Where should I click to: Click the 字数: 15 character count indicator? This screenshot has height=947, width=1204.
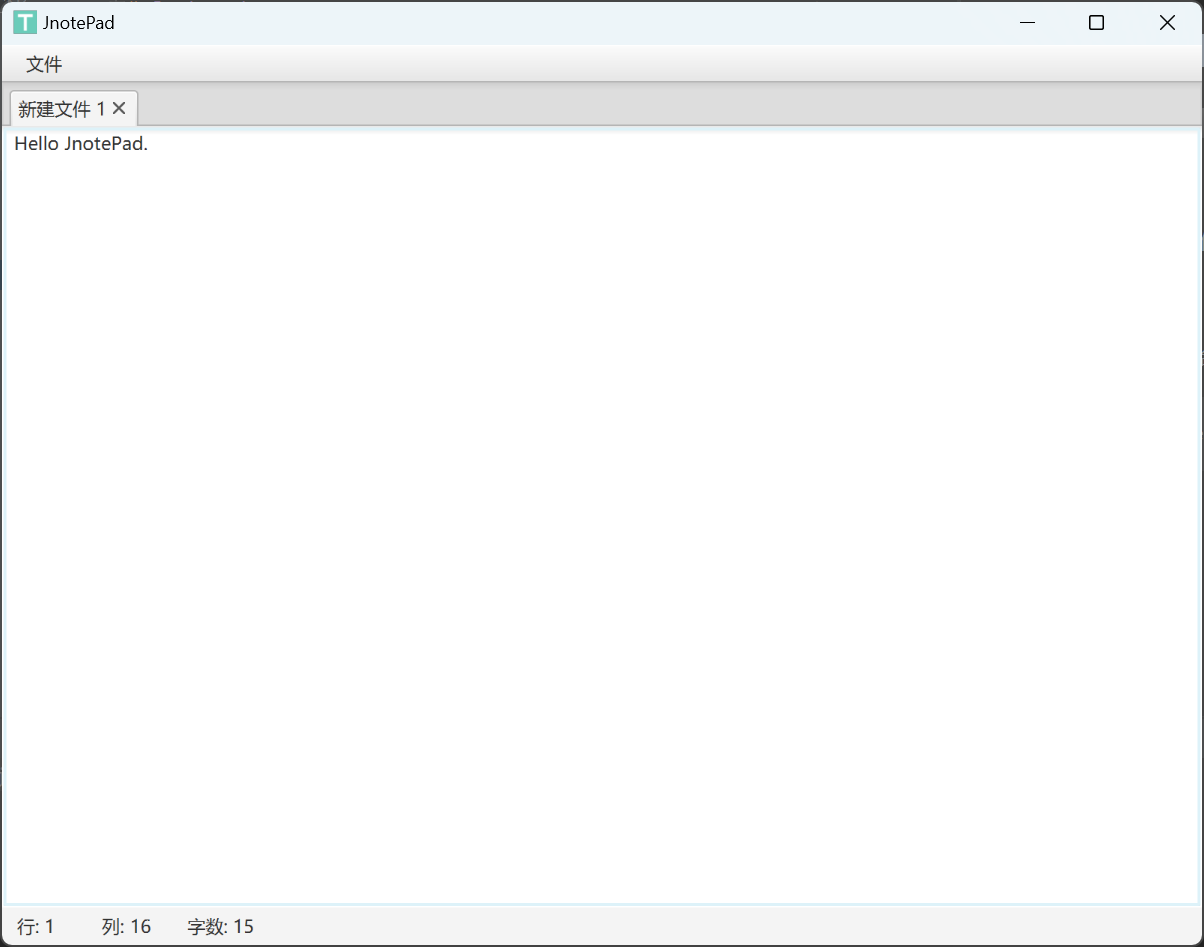[220, 926]
